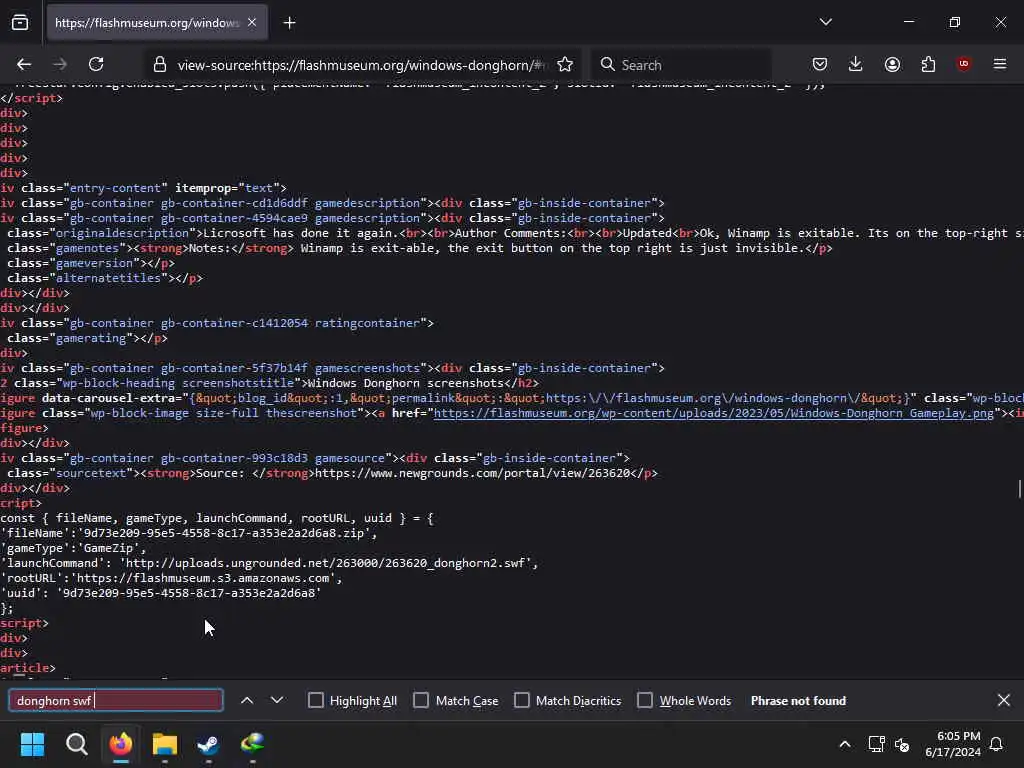Viewport: 1024px width, 768px height.
Task: Save page to Pocket
Action: tap(820, 64)
